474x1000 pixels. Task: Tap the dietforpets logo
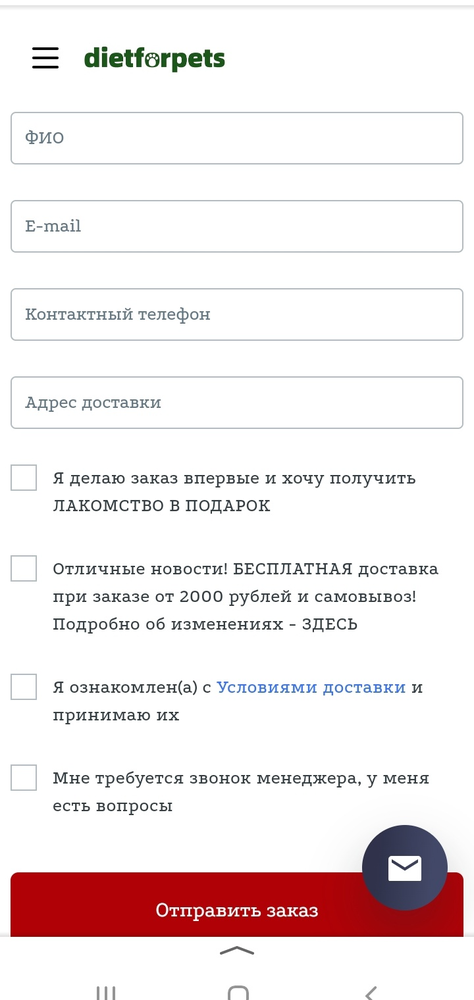pos(154,59)
